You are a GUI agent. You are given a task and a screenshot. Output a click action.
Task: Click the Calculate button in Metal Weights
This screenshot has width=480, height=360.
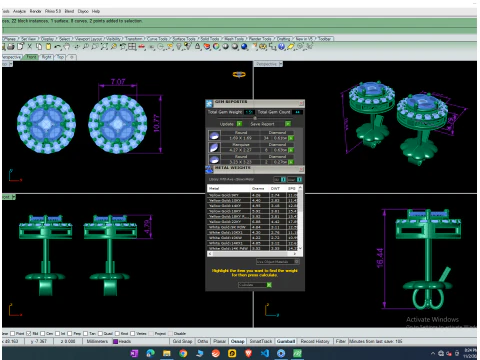(255, 285)
